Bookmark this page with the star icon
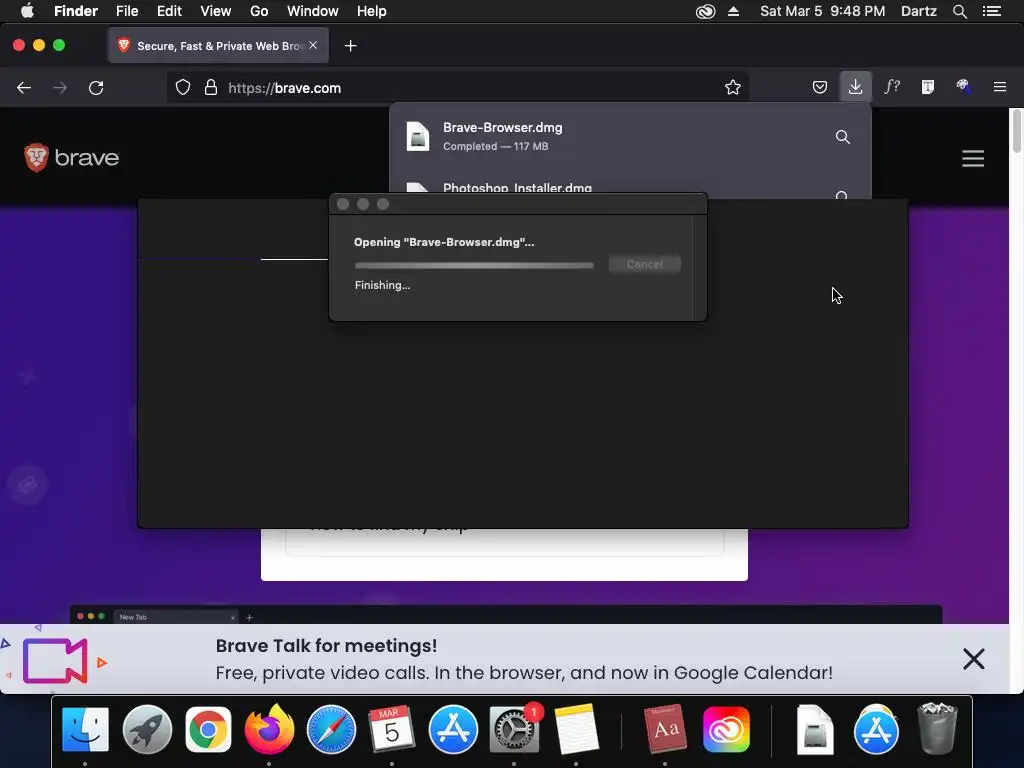 (x=733, y=88)
